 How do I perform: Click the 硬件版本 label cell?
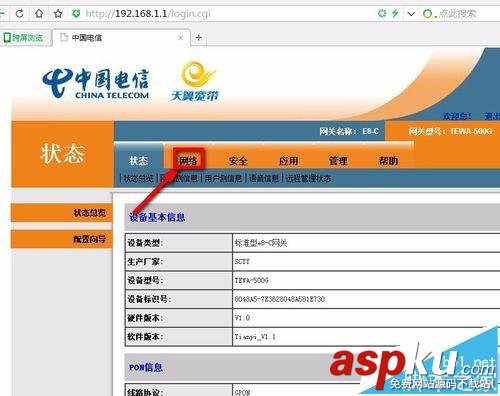(178, 318)
